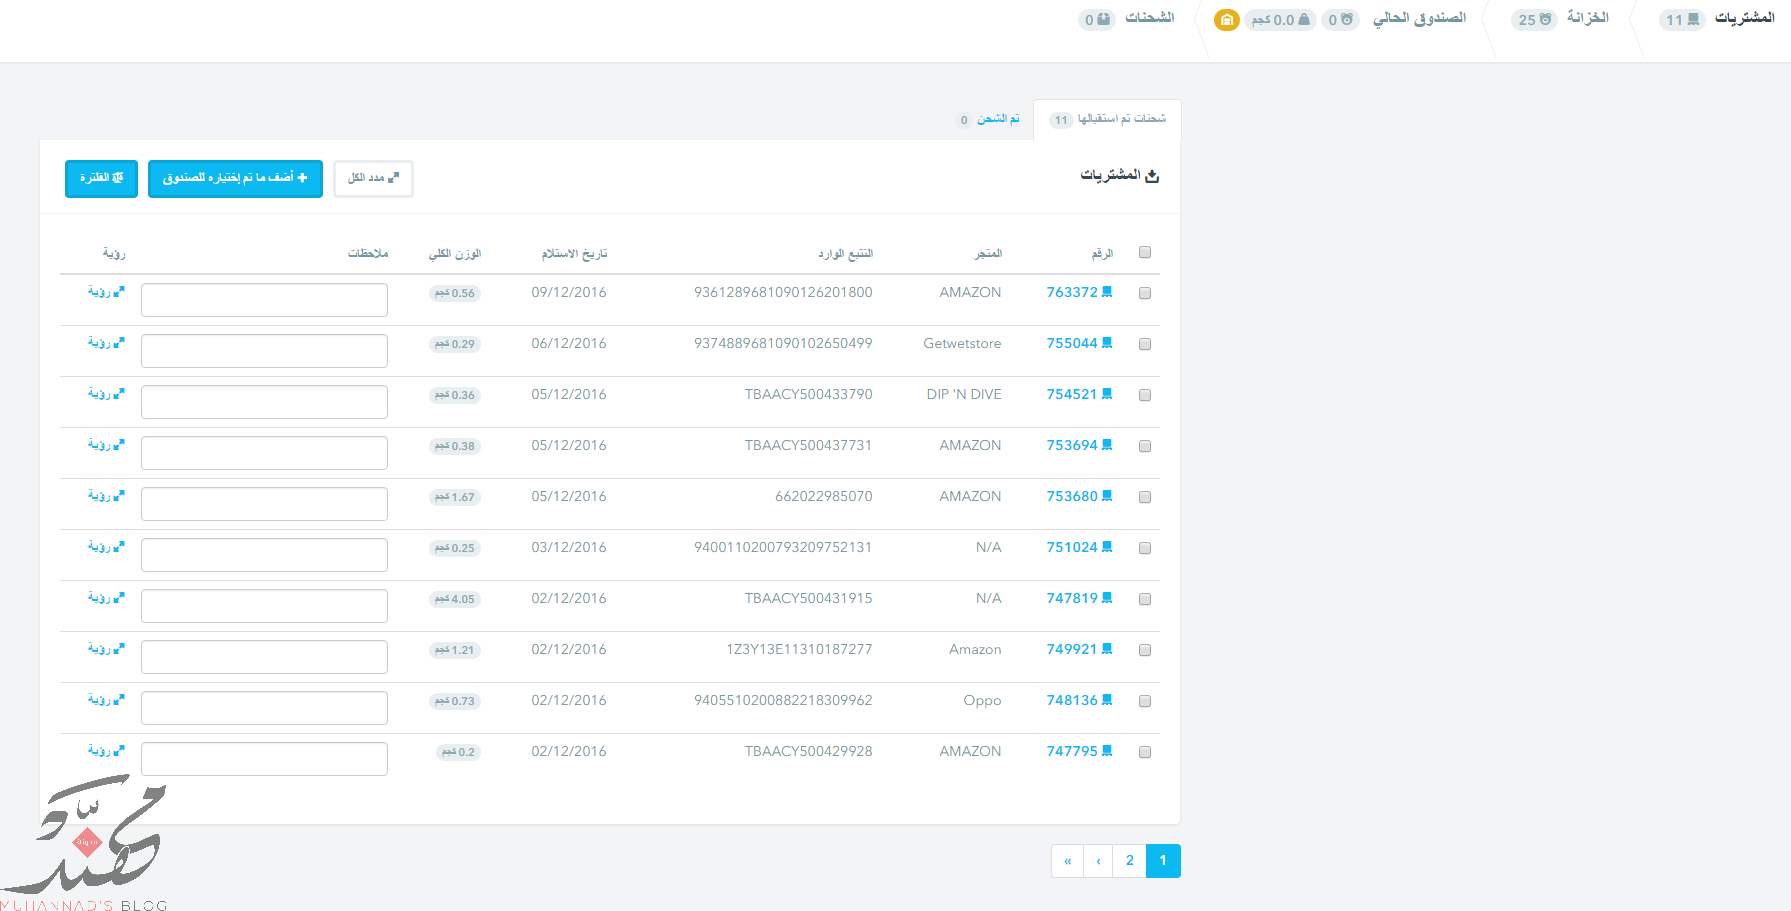Click the DIP 'N DIVE store name
This screenshot has width=1791, height=911.
coord(964,394)
